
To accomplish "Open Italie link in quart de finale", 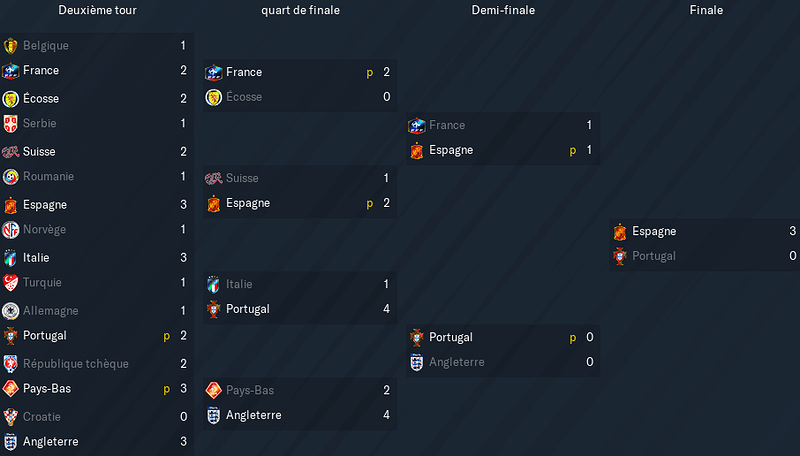I will pyautogui.click(x=239, y=284).
